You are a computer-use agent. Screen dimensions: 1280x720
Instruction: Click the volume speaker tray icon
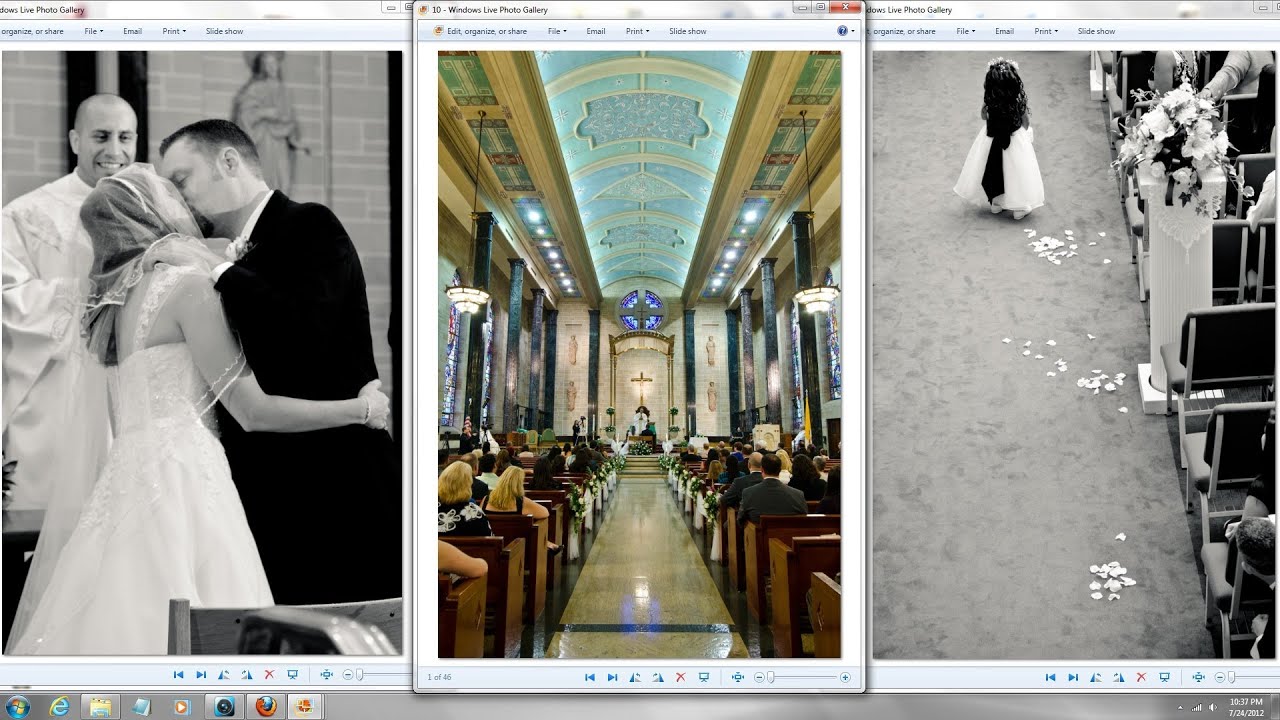(1213, 707)
